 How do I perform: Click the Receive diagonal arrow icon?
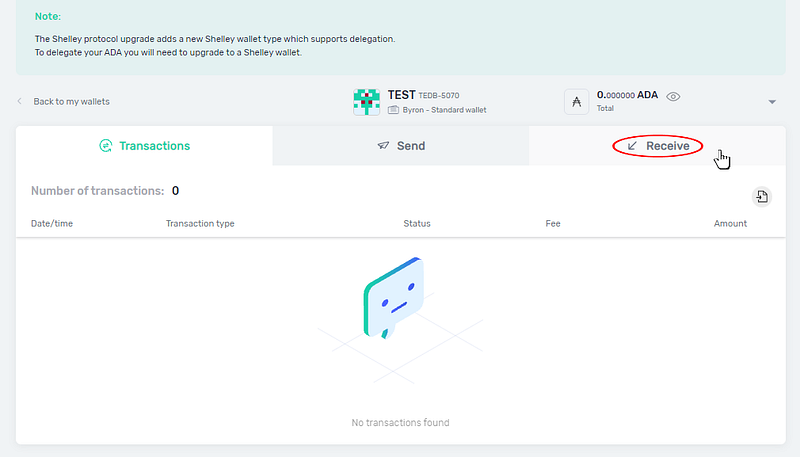[632, 146]
